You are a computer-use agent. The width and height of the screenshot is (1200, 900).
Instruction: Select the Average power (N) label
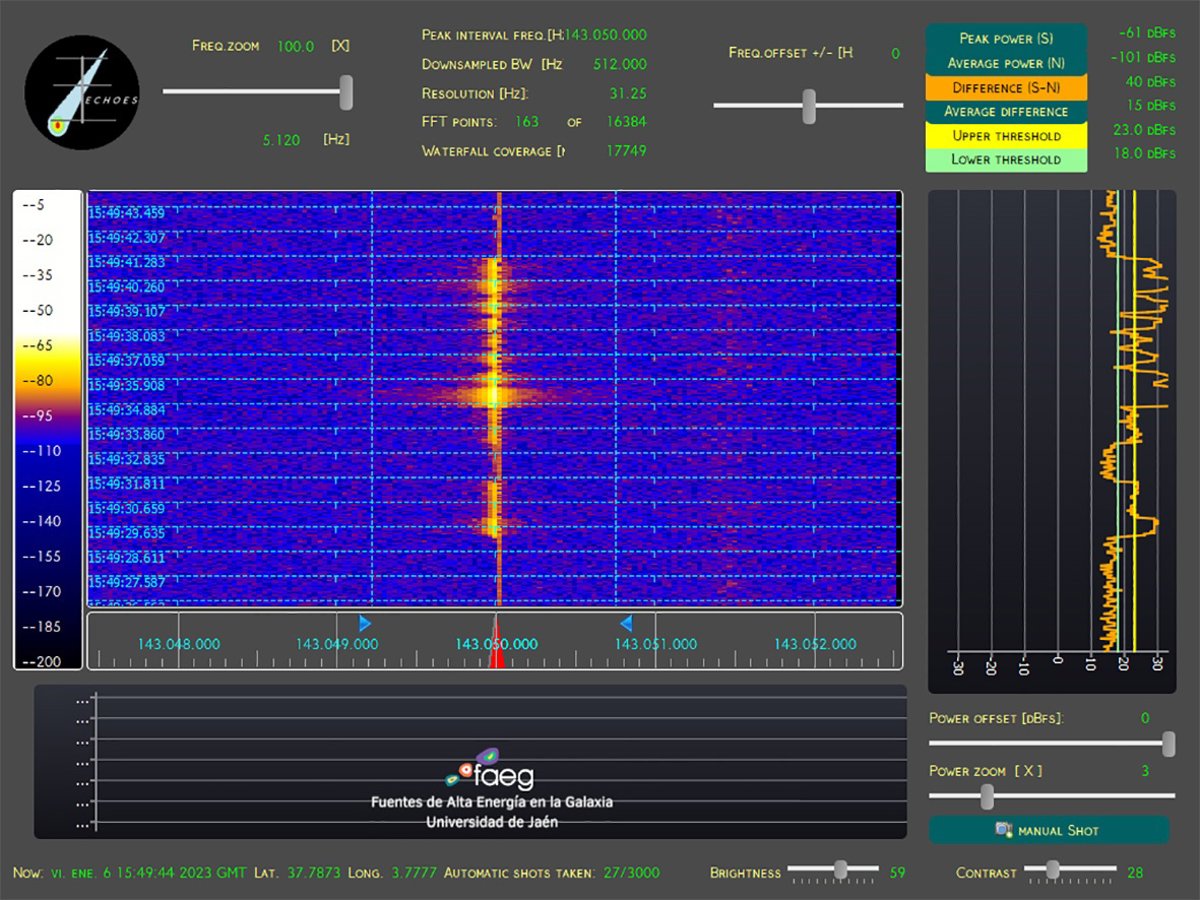click(1005, 63)
